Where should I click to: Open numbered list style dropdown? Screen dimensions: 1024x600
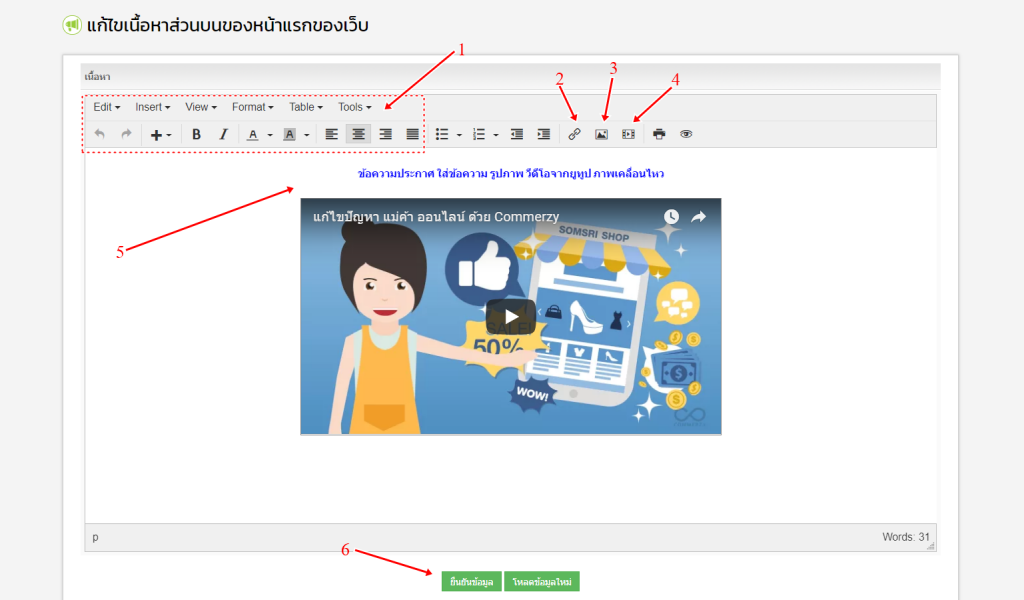pos(496,135)
